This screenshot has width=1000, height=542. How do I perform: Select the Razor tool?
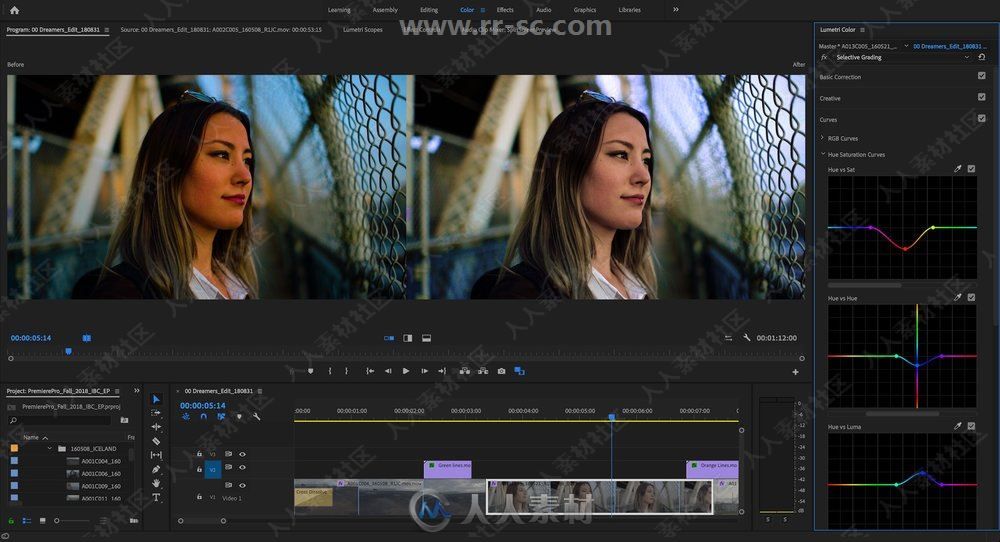coord(156,441)
